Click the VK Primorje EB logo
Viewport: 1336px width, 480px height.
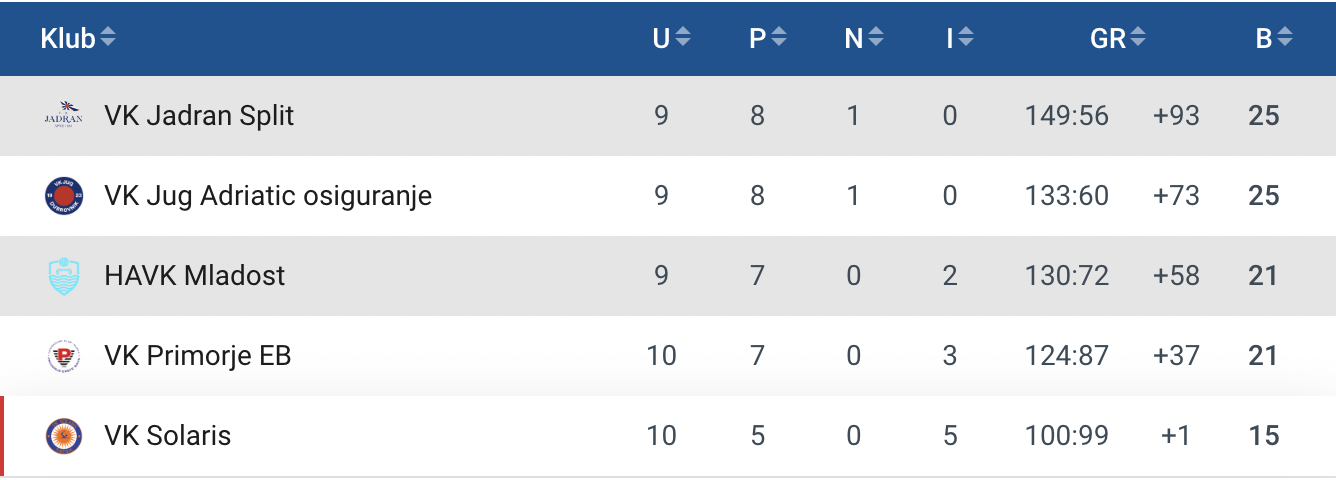[64, 356]
